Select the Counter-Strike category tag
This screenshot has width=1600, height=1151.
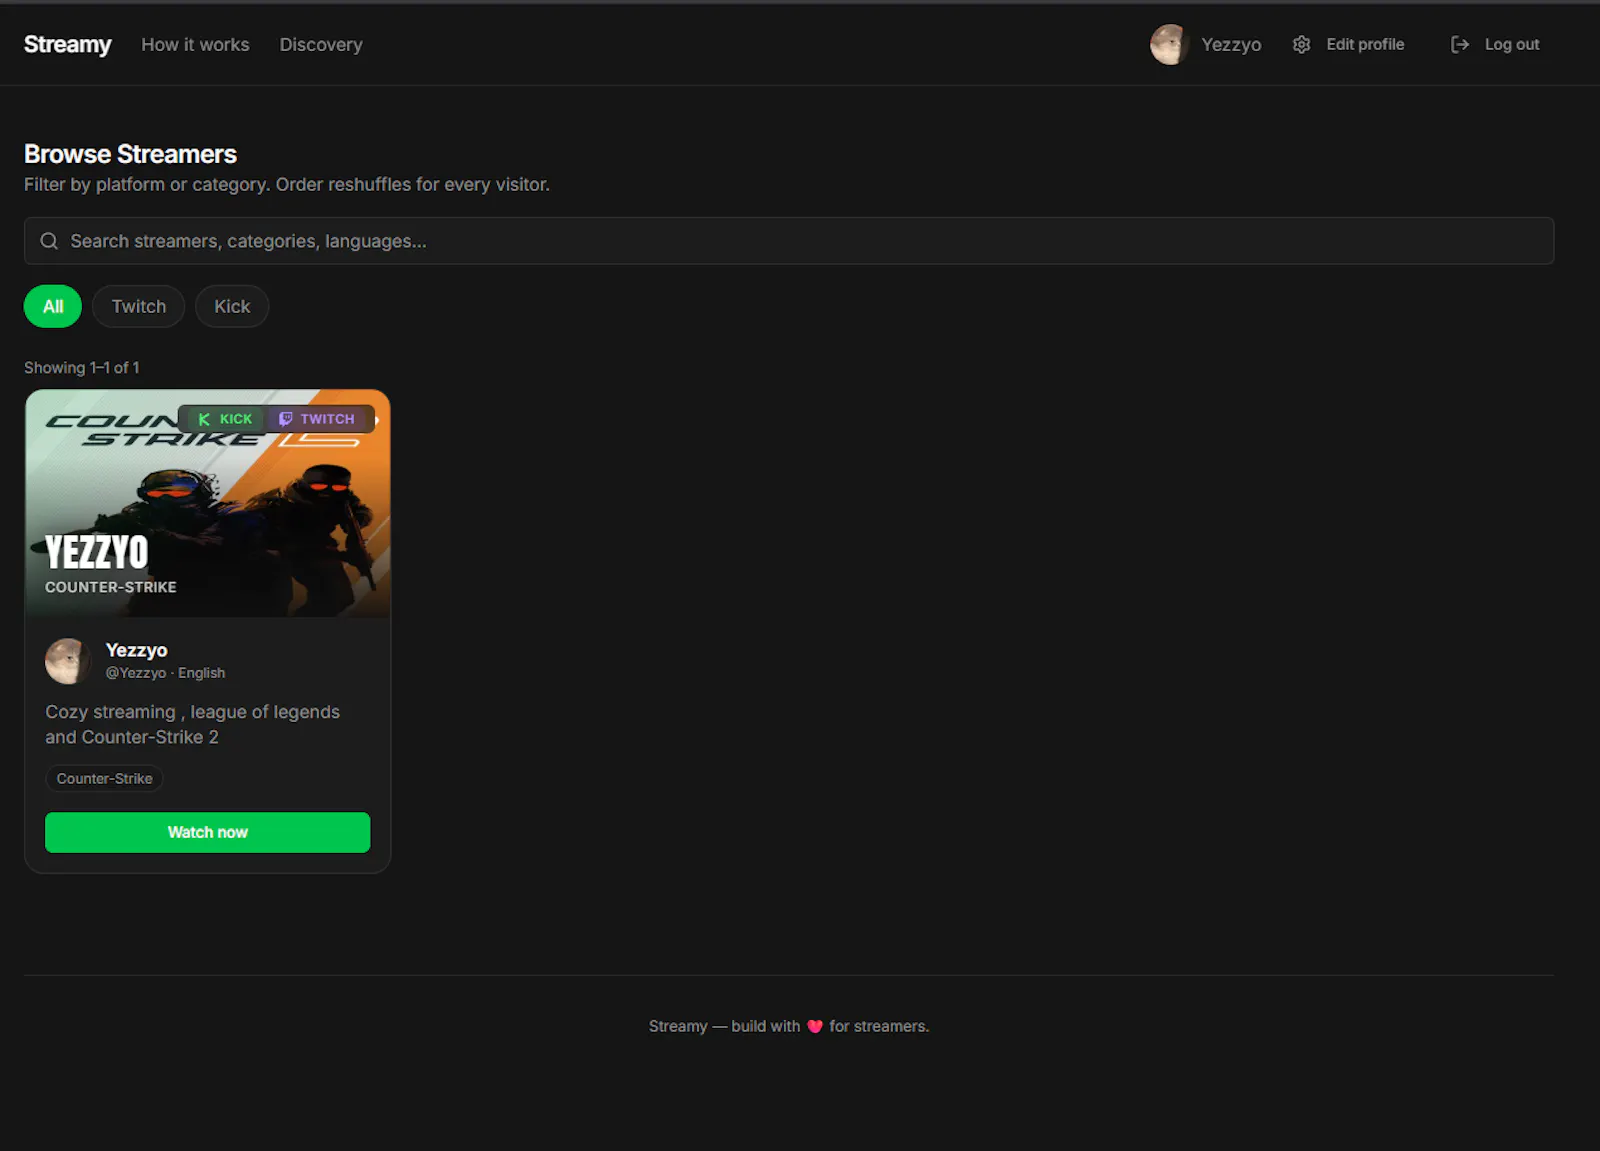(104, 778)
